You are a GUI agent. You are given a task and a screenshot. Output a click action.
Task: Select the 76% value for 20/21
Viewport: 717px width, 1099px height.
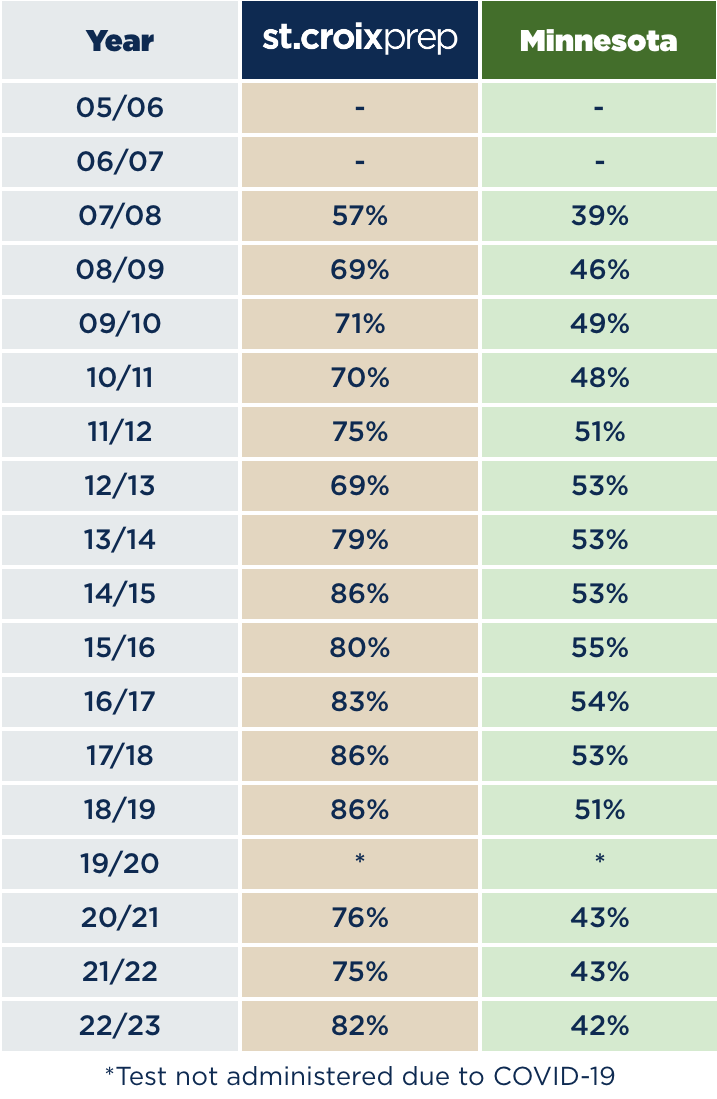click(x=360, y=917)
